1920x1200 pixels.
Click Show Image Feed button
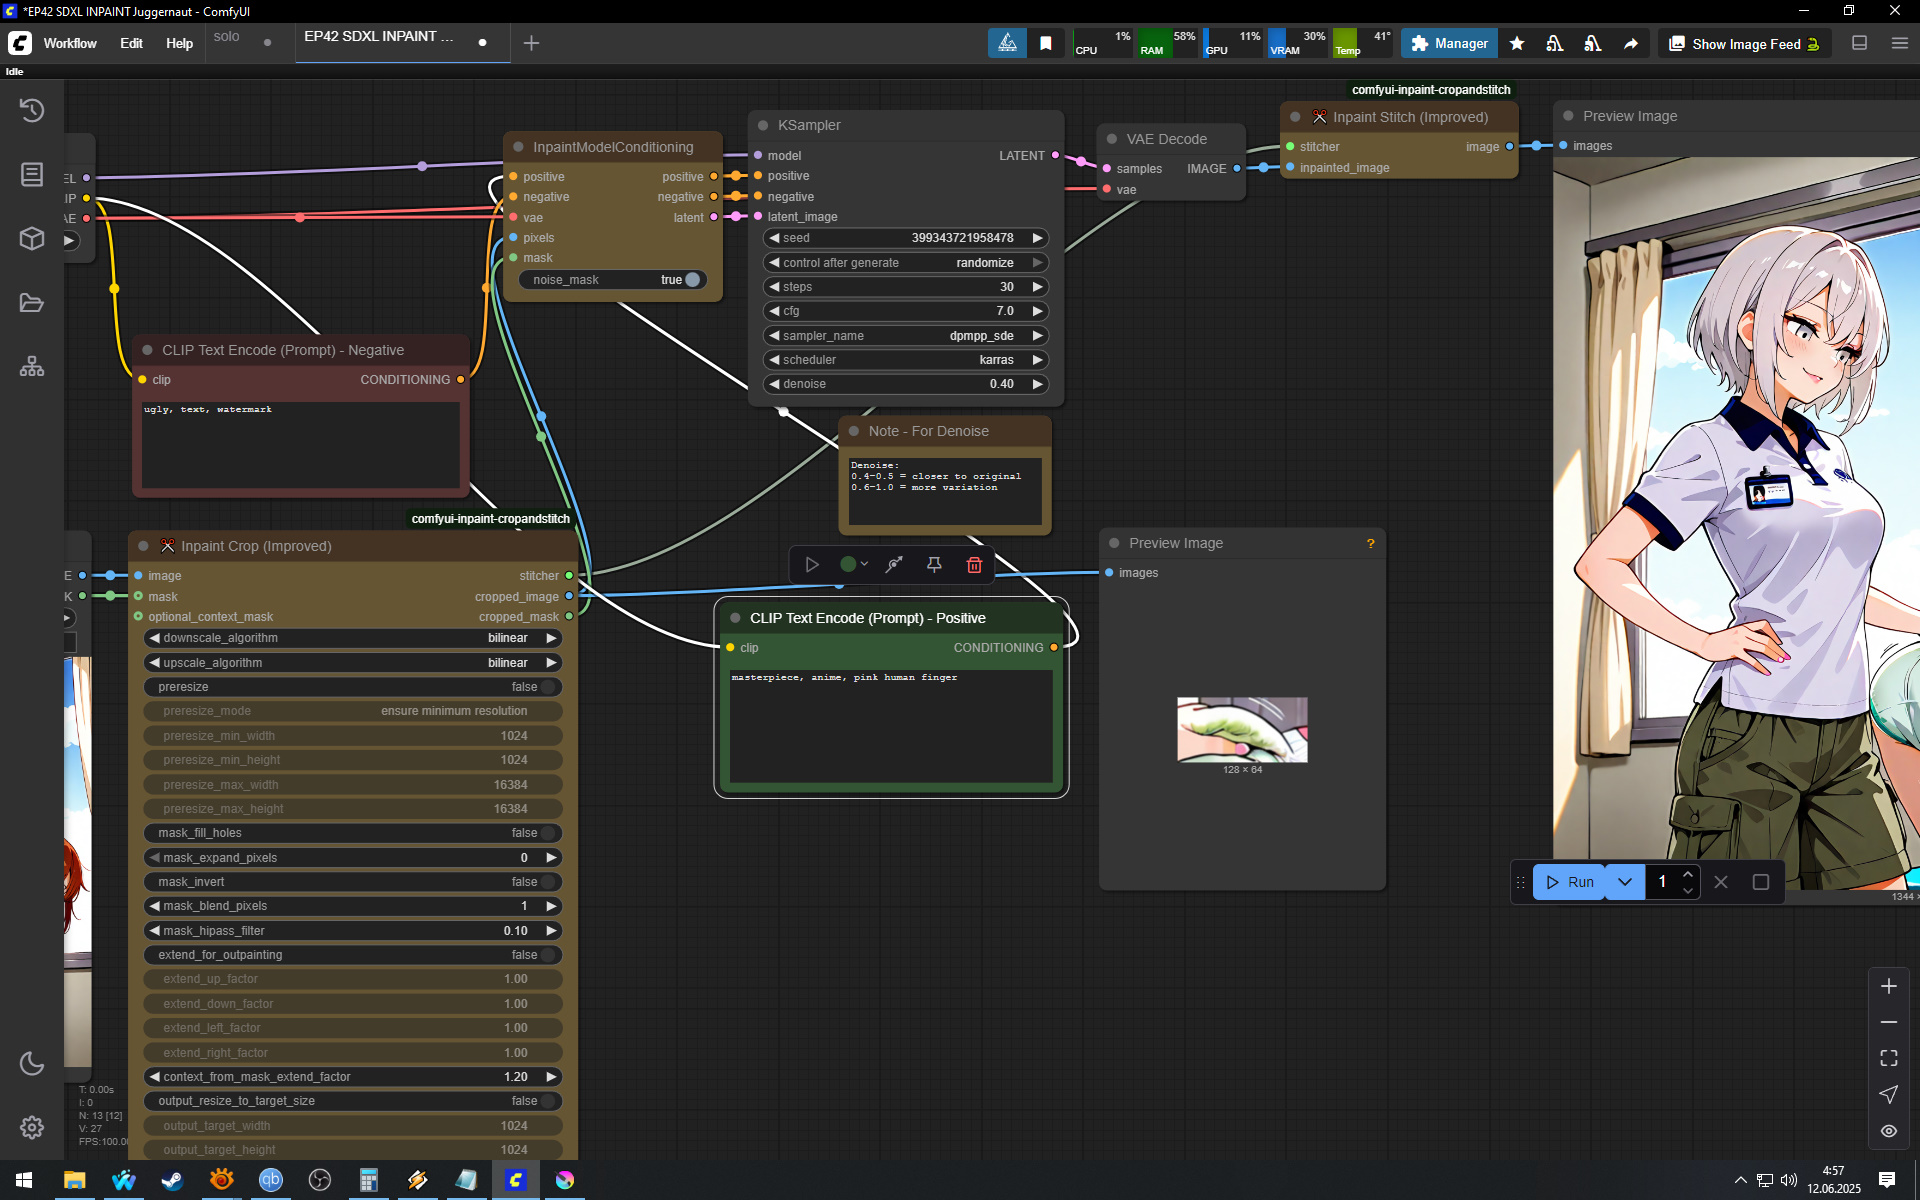(x=1745, y=44)
